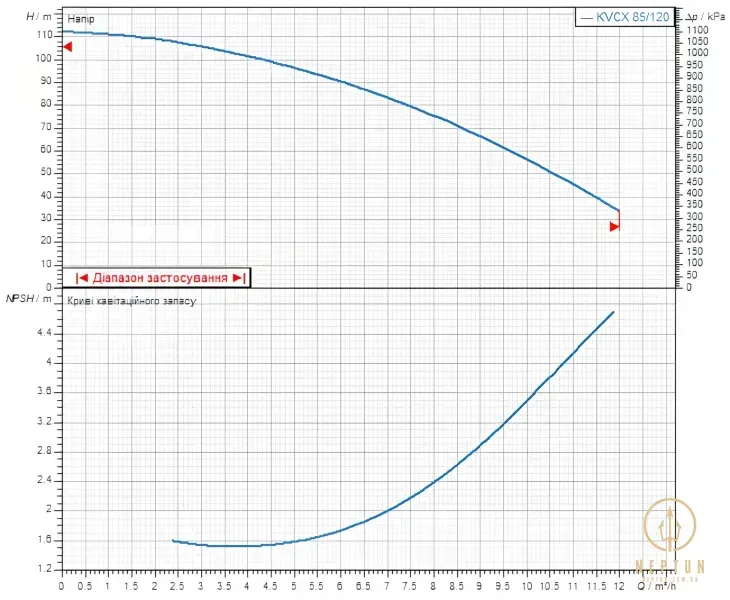Click the right arrow in Діапазон застосування
This screenshot has width=730, height=600.
coord(239,278)
